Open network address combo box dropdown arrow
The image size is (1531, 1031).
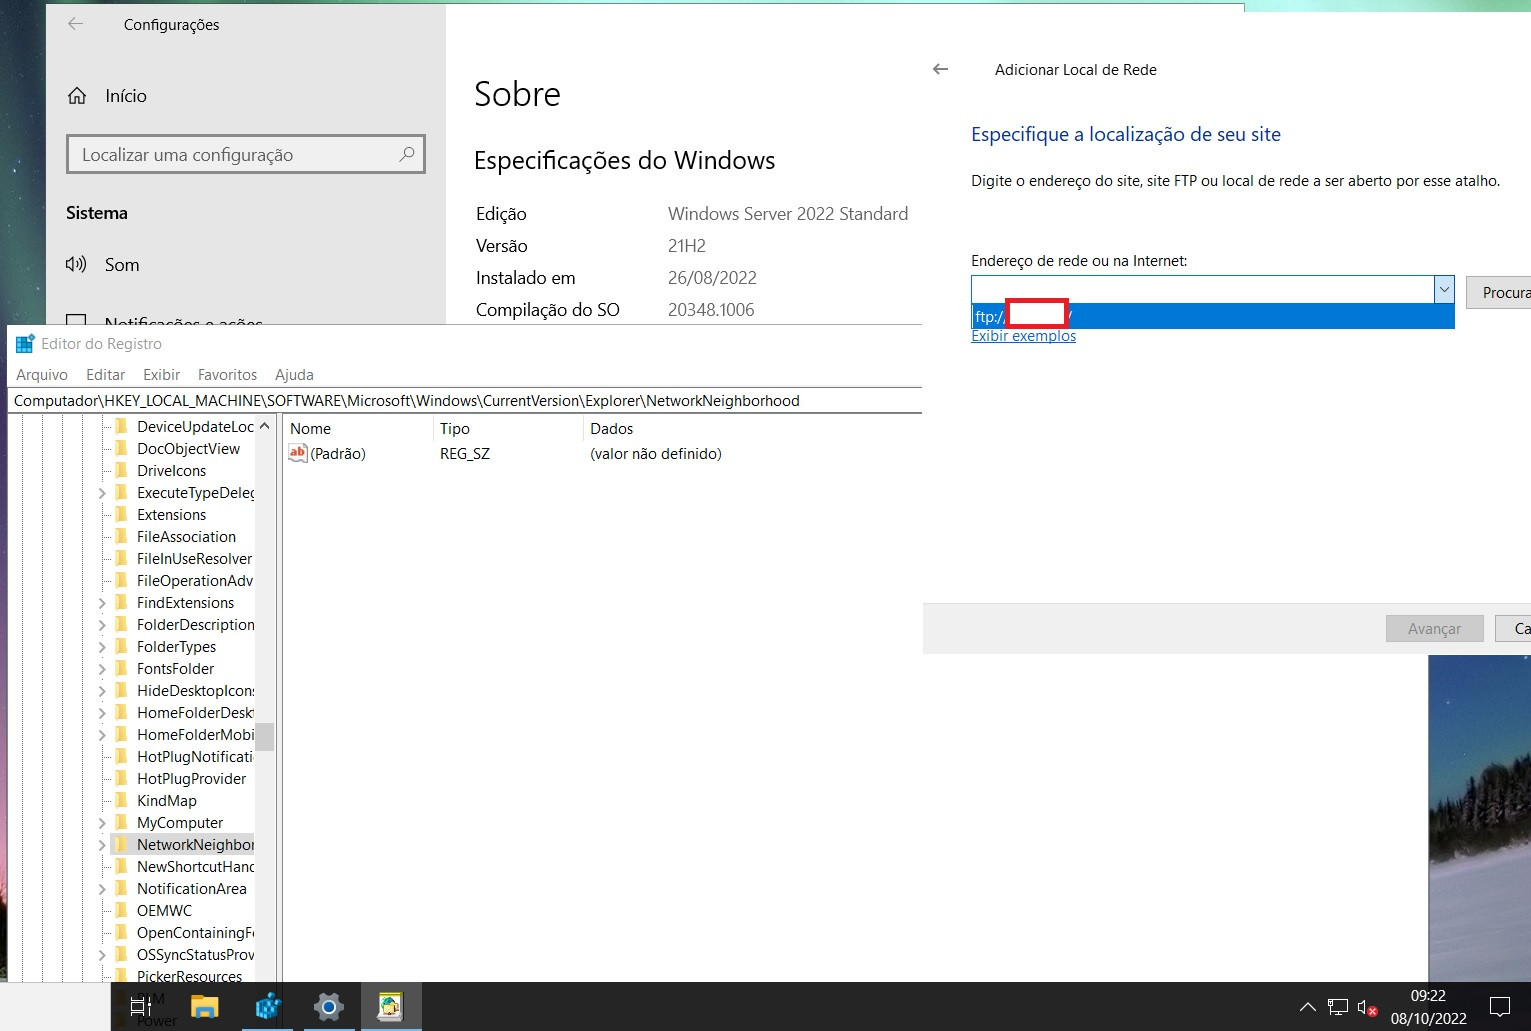click(x=1444, y=289)
